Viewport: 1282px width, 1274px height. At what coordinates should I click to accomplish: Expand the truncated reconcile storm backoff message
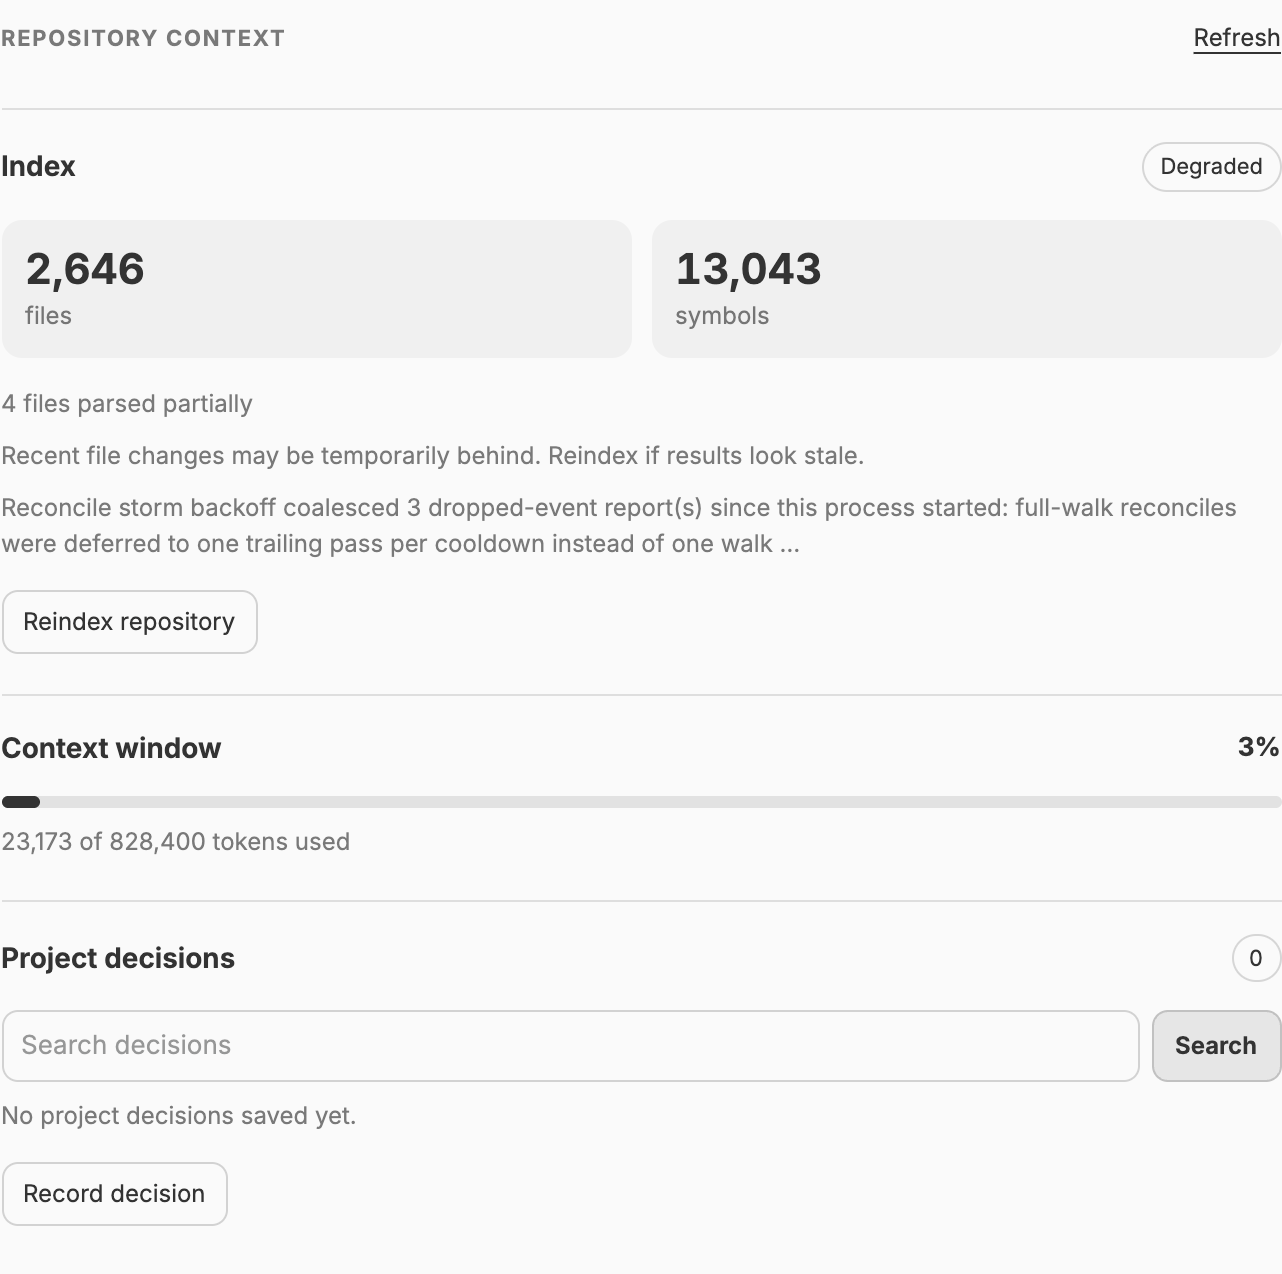[619, 526]
